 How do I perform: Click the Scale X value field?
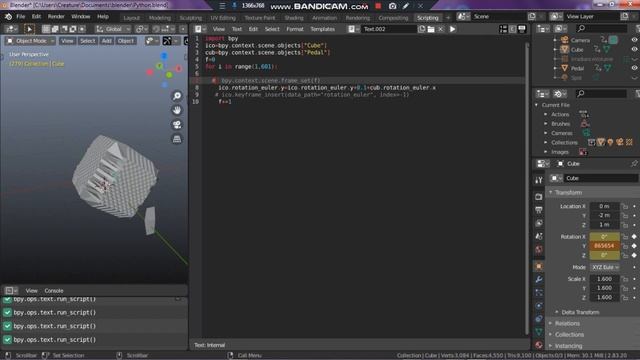click(x=604, y=279)
